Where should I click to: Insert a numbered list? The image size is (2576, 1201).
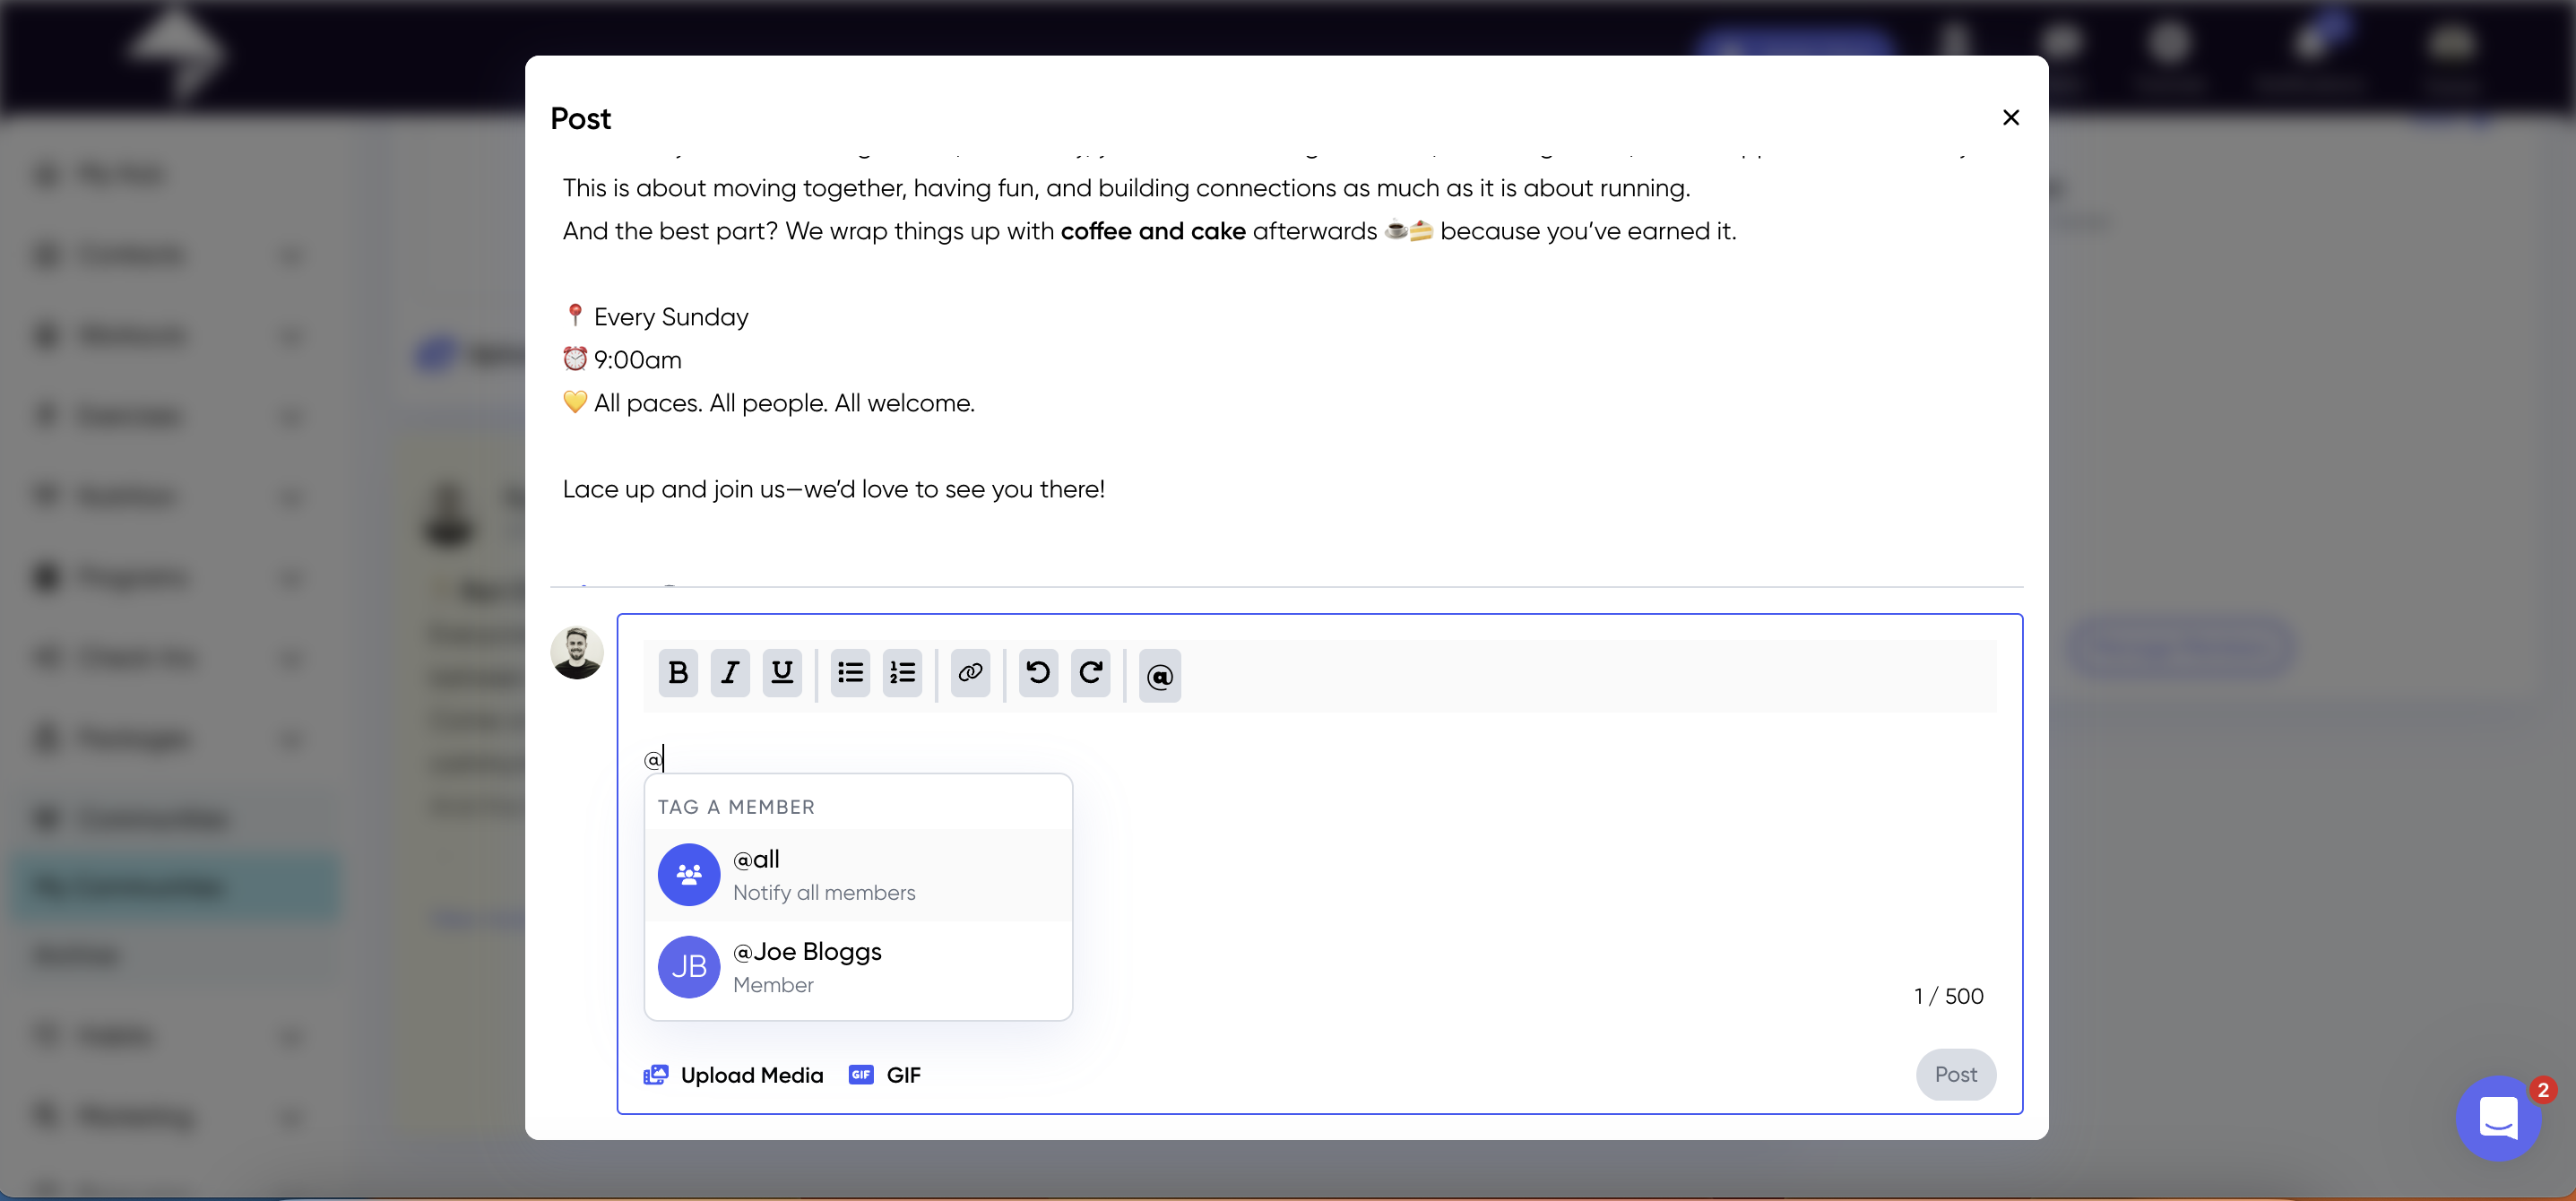click(x=902, y=673)
